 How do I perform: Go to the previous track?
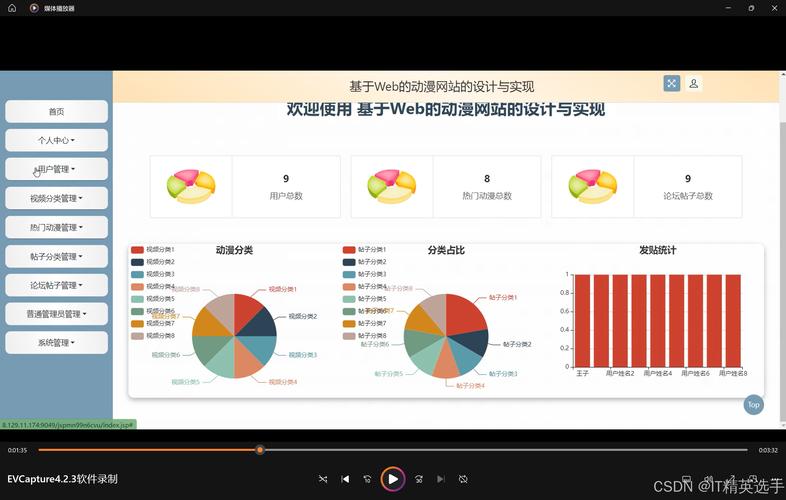(345, 479)
